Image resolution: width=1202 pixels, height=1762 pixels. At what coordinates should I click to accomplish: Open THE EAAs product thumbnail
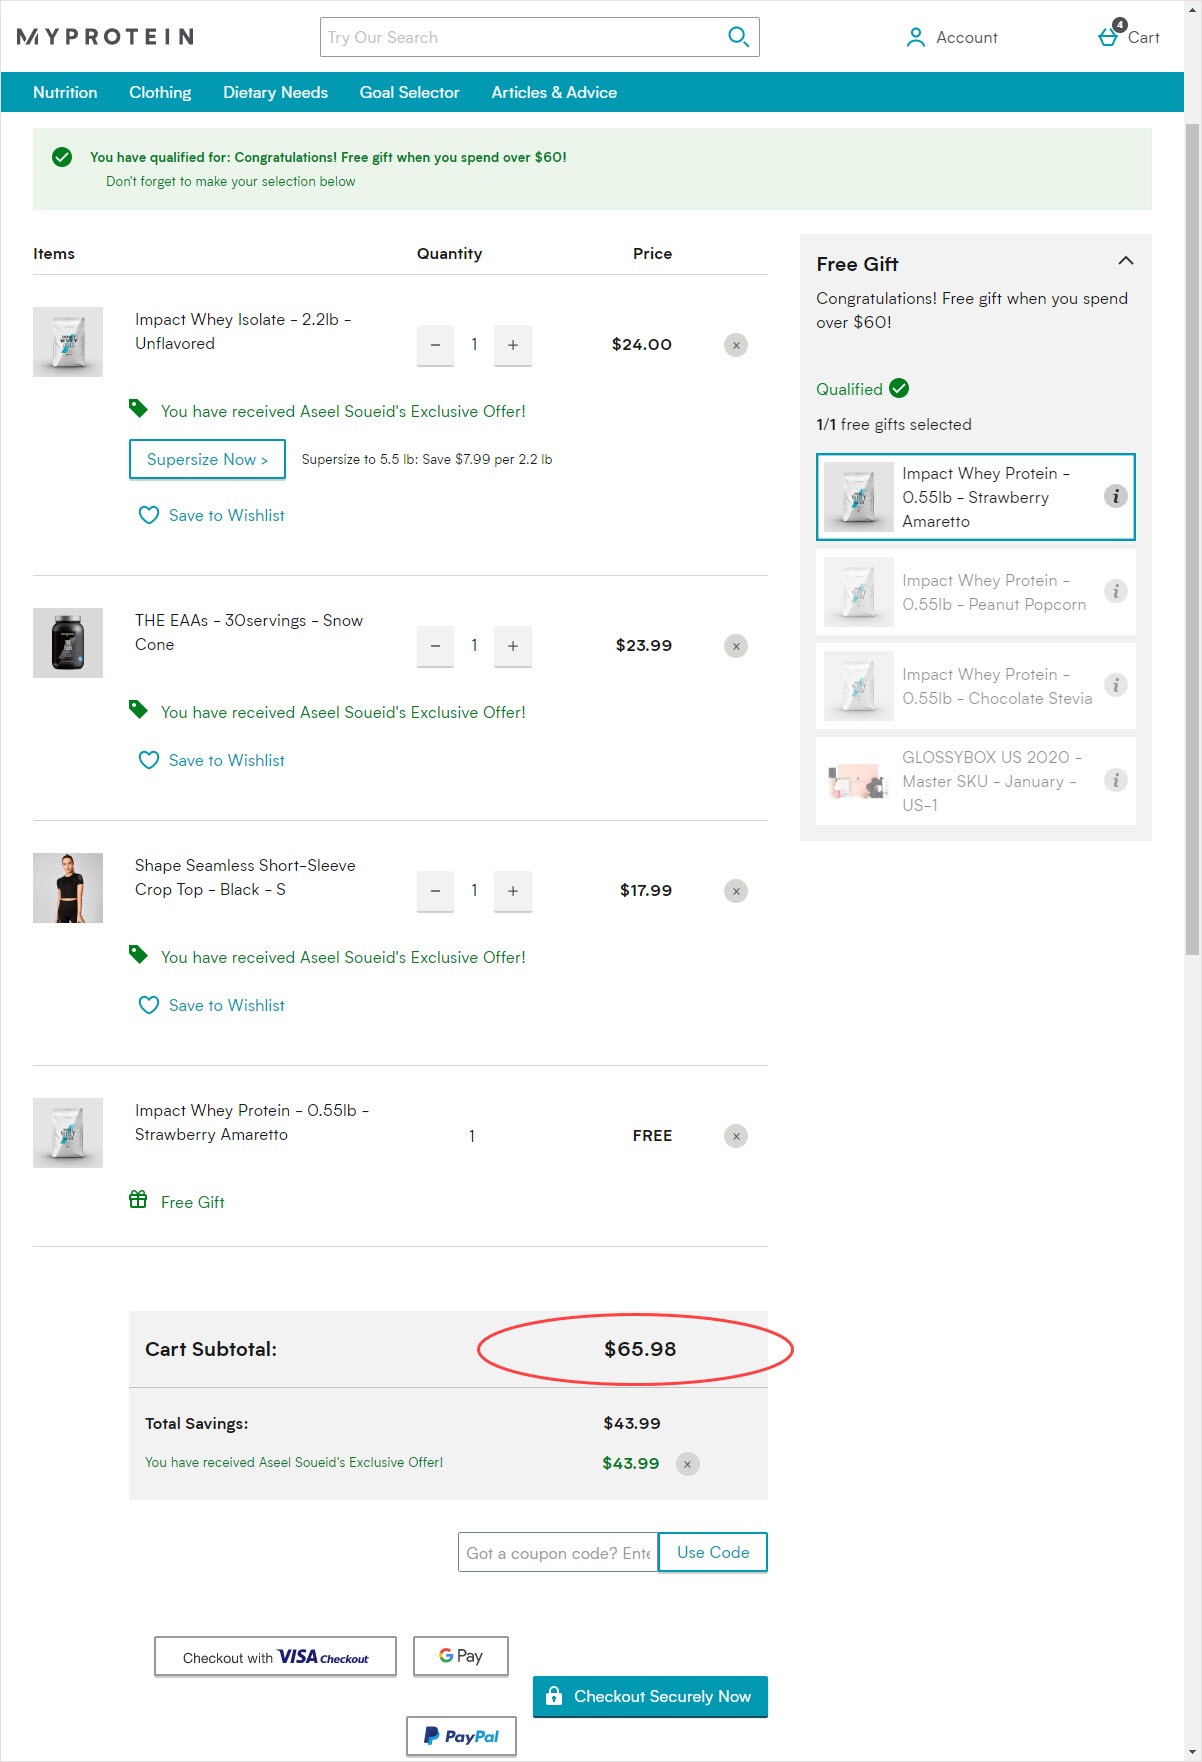click(x=68, y=643)
